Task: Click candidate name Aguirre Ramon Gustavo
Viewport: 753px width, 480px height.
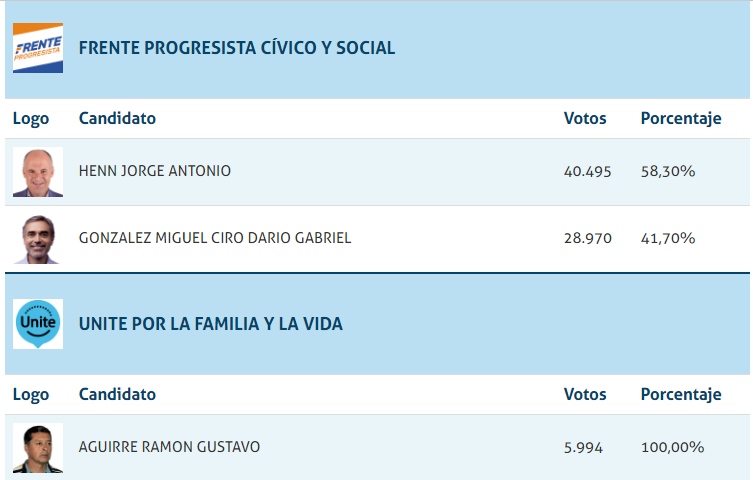Action: point(169,447)
